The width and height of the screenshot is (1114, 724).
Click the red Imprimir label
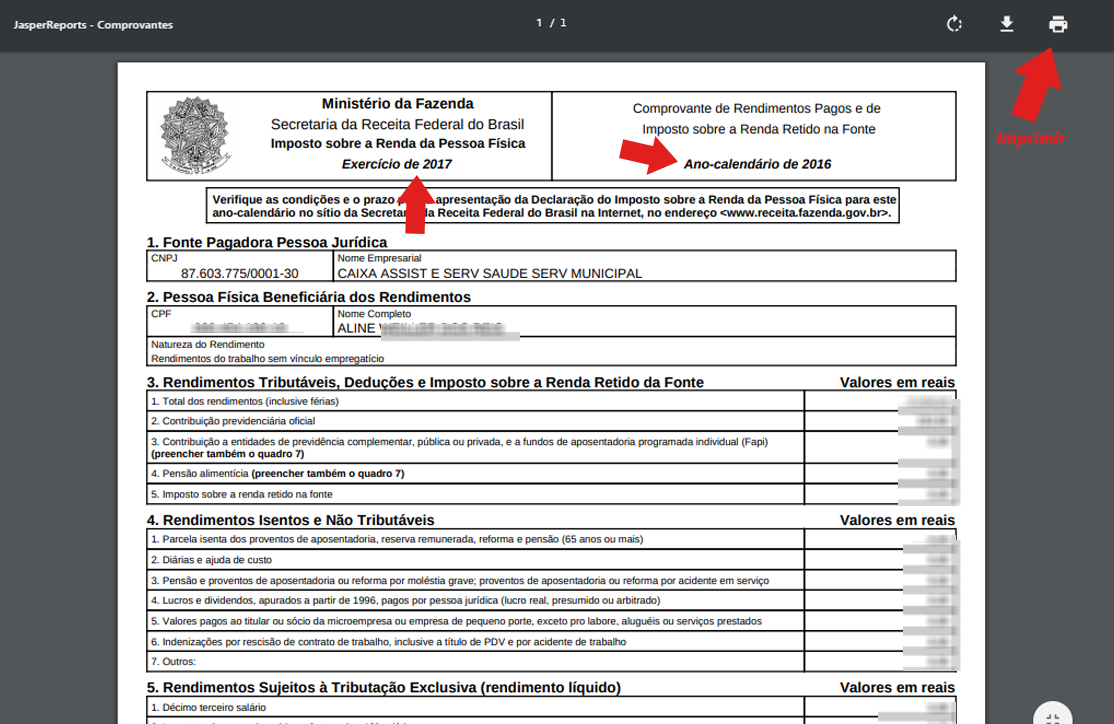pos(1030,138)
